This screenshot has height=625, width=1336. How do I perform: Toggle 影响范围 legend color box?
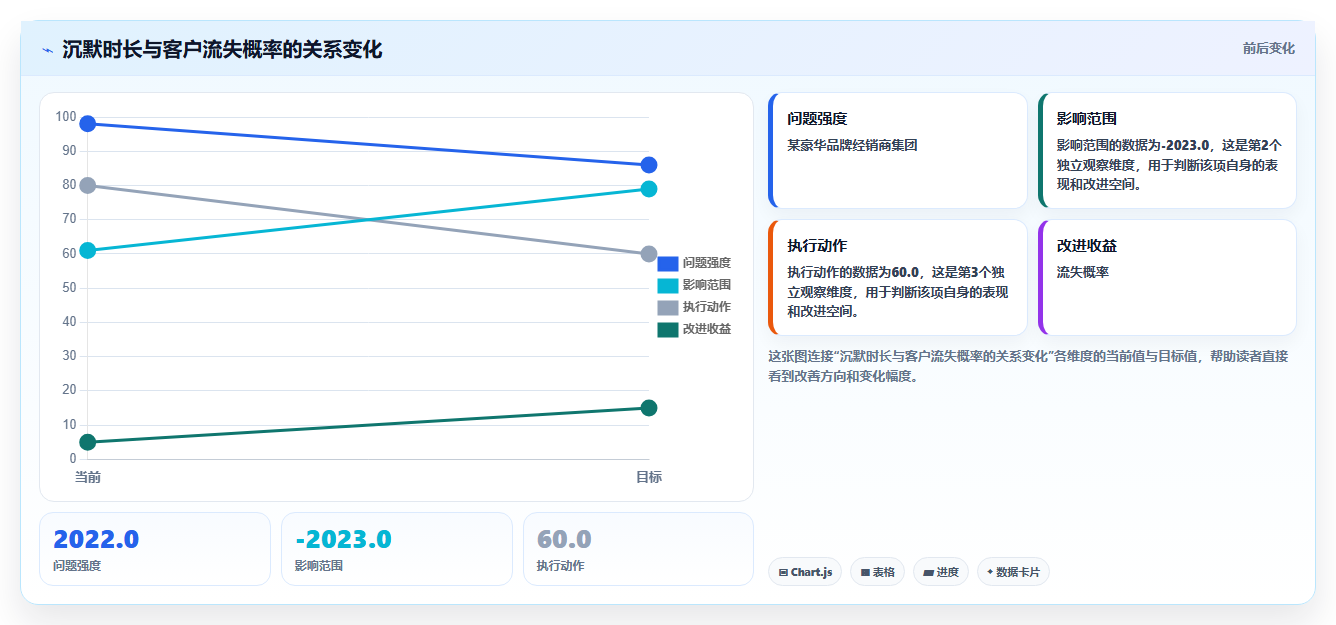668,285
